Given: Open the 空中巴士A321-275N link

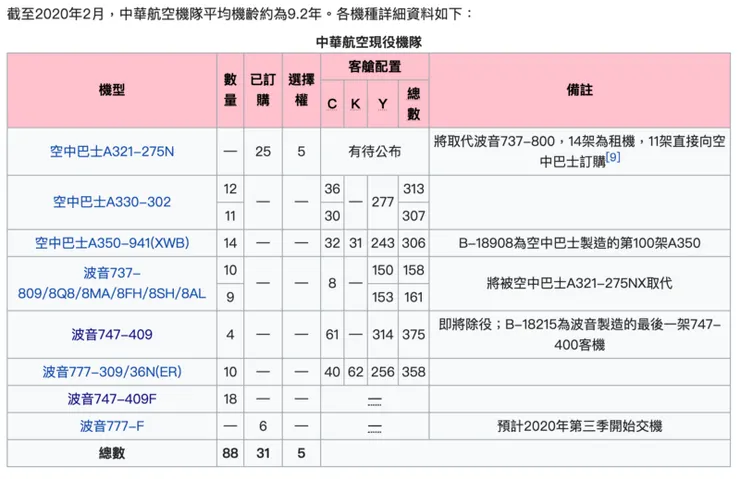Looking at the screenshot, I should [112, 151].
